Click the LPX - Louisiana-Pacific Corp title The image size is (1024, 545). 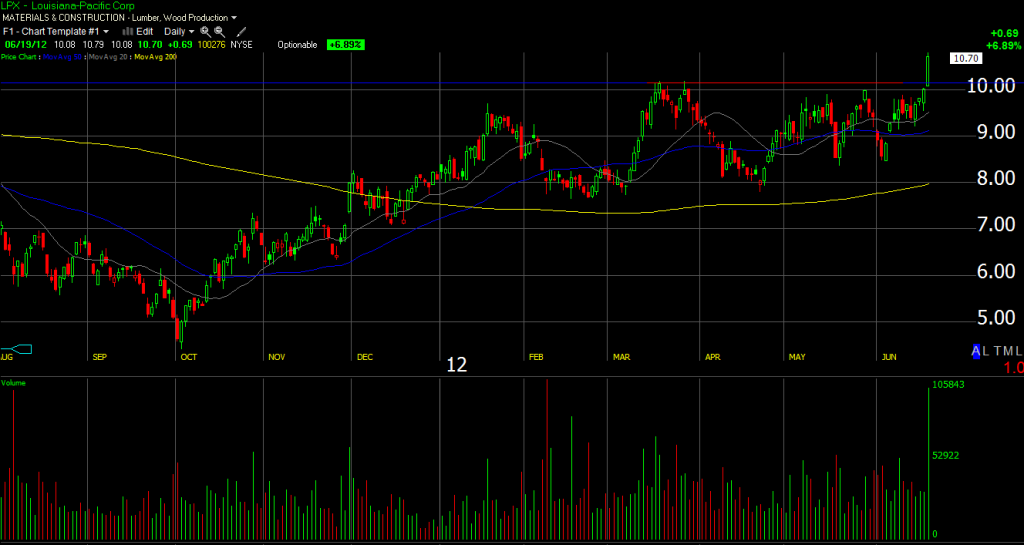[66, 6]
